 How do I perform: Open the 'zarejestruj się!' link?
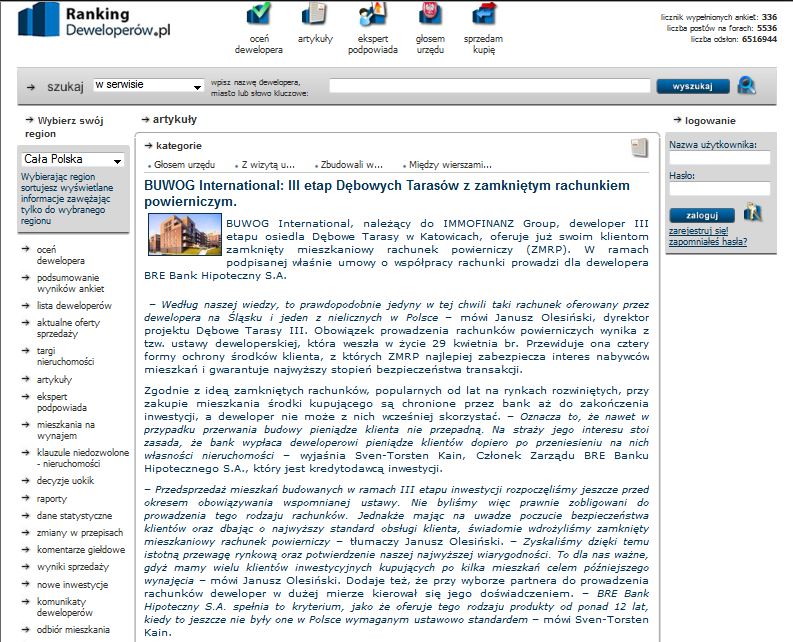pos(698,231)
